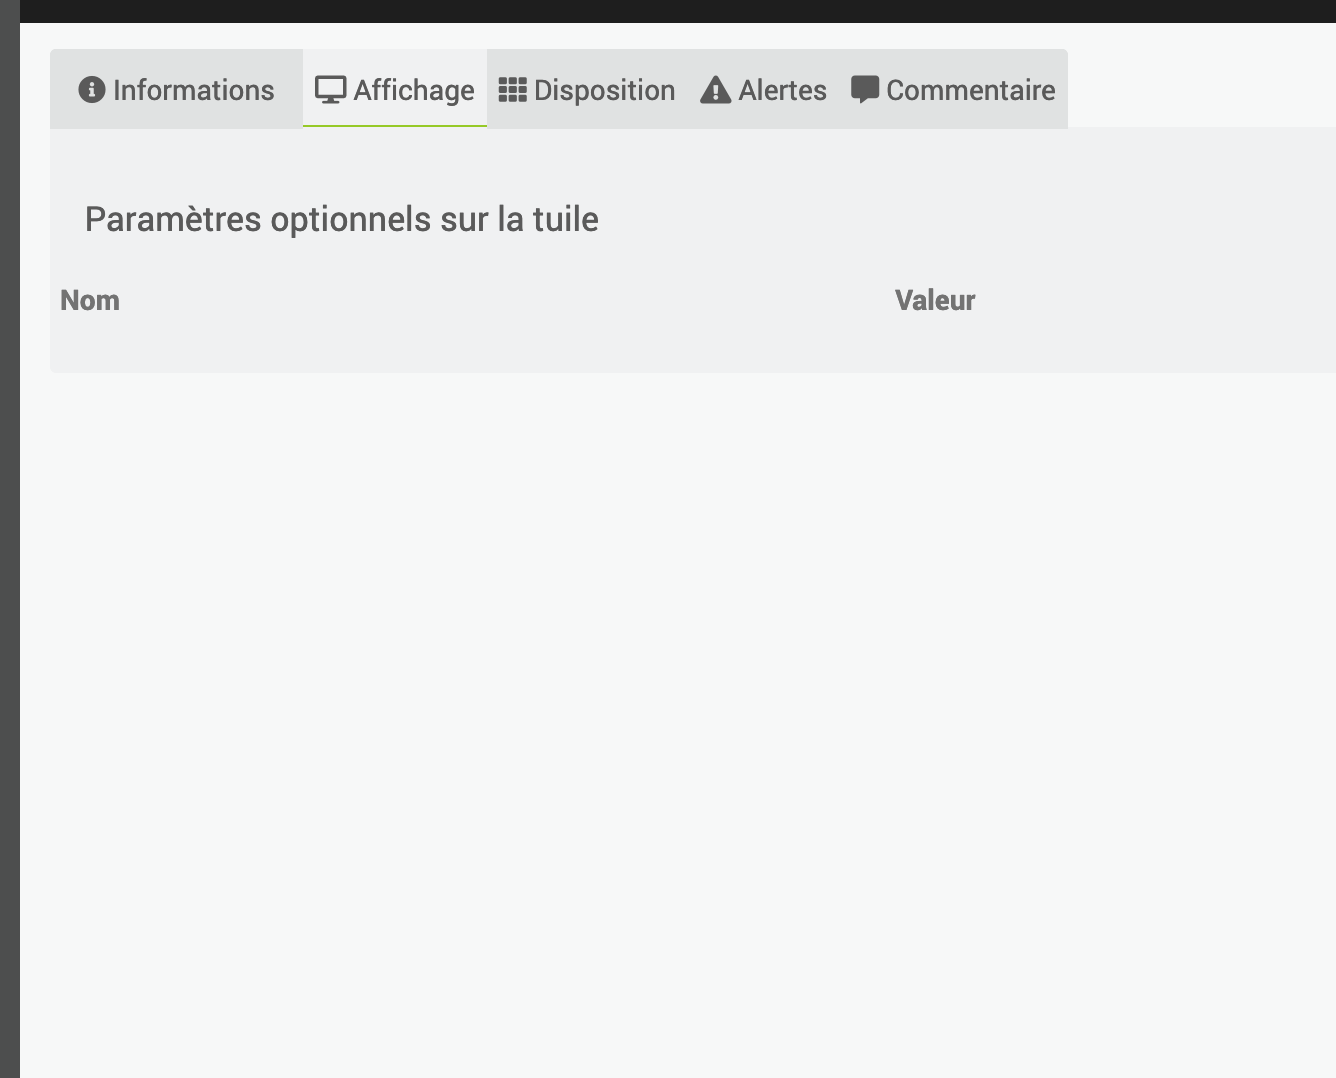Click the monitor icon on Affichage
The image size is (1336, 1078).
pos(330,90)
